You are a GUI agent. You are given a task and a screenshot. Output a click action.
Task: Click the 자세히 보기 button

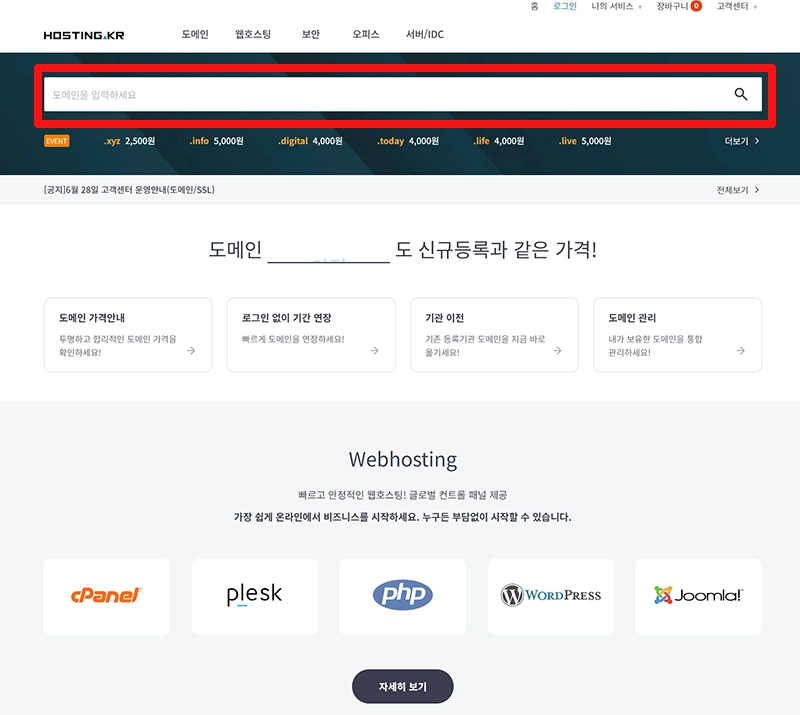(x=401, y=686)
